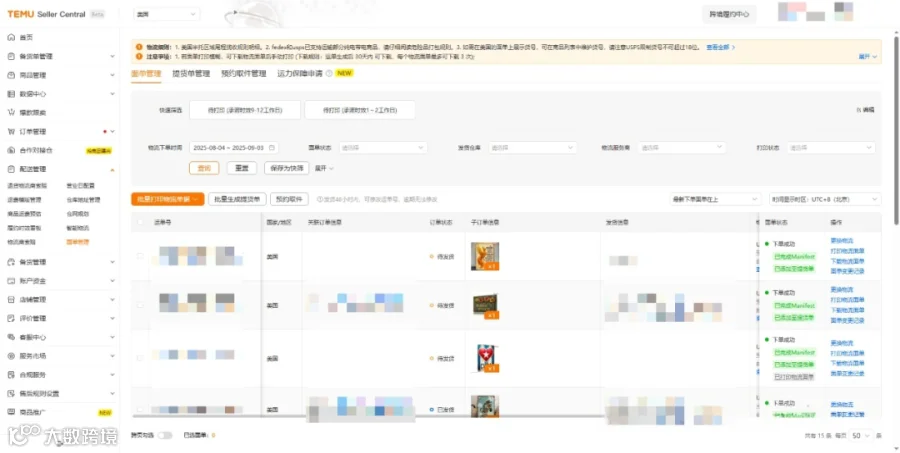
Task: Collapse the 配送管理 sidebar section arrow
Action: [x=112, y=169]
